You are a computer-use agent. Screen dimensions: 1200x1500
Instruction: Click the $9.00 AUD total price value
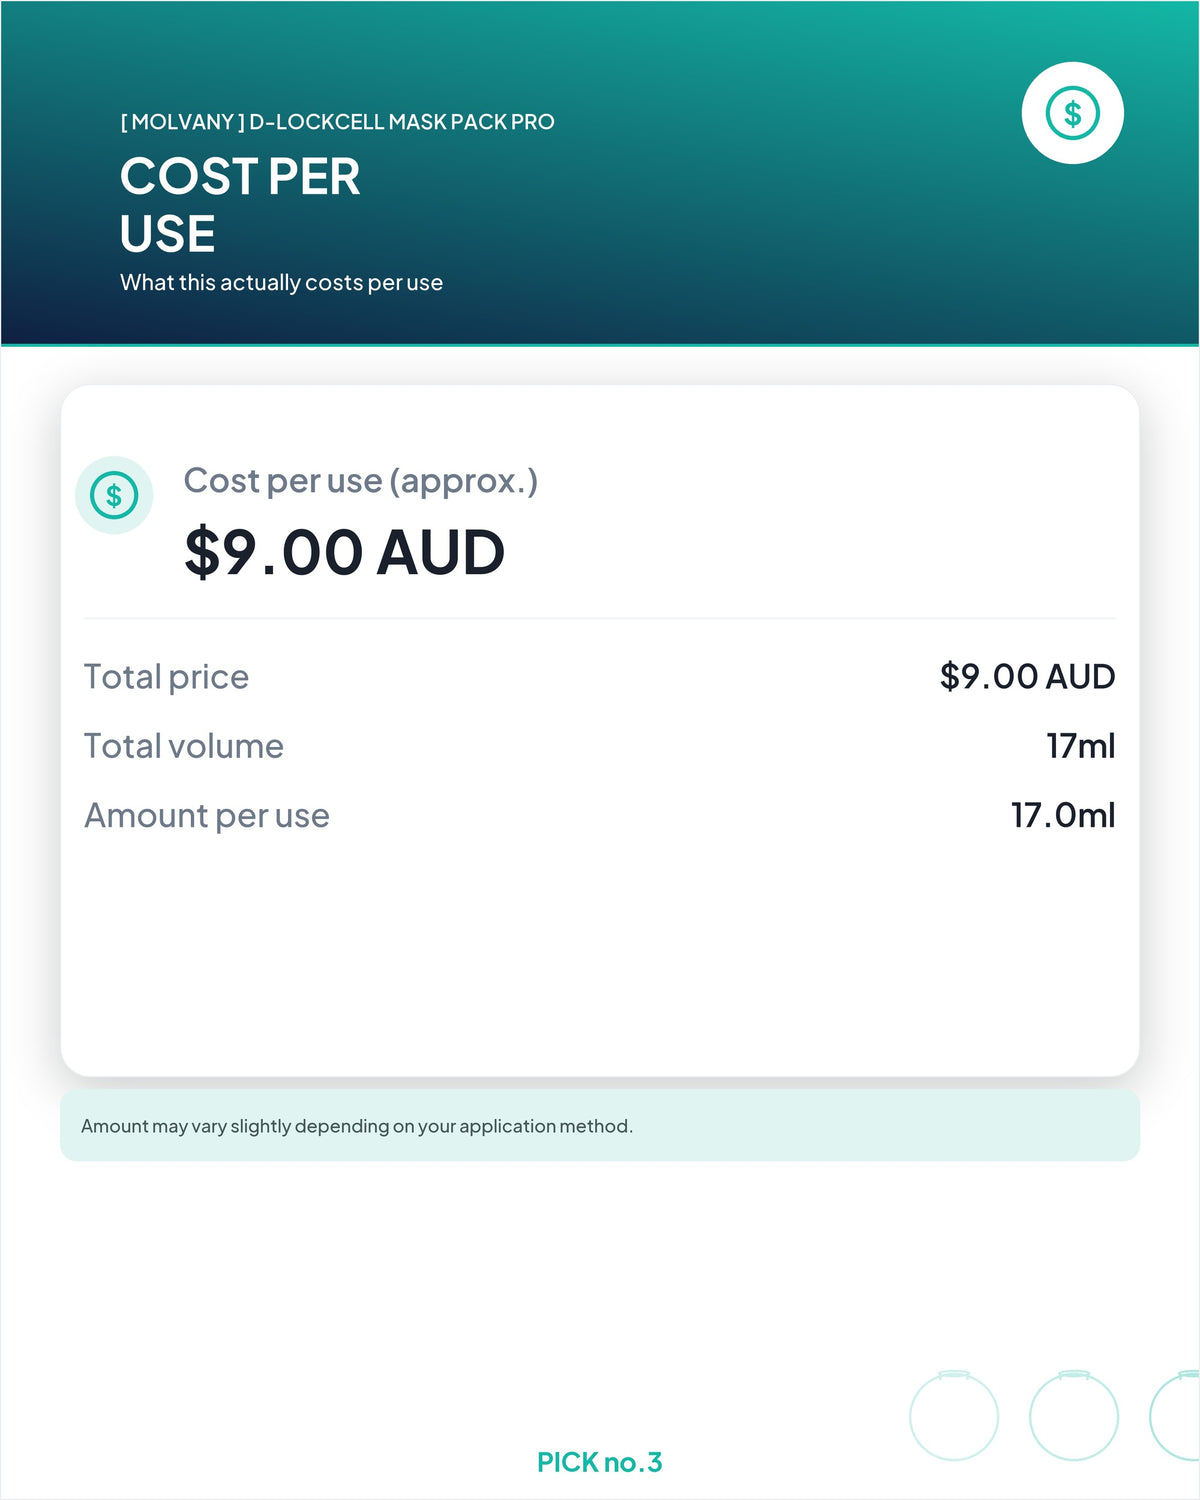click(1027, 676)
